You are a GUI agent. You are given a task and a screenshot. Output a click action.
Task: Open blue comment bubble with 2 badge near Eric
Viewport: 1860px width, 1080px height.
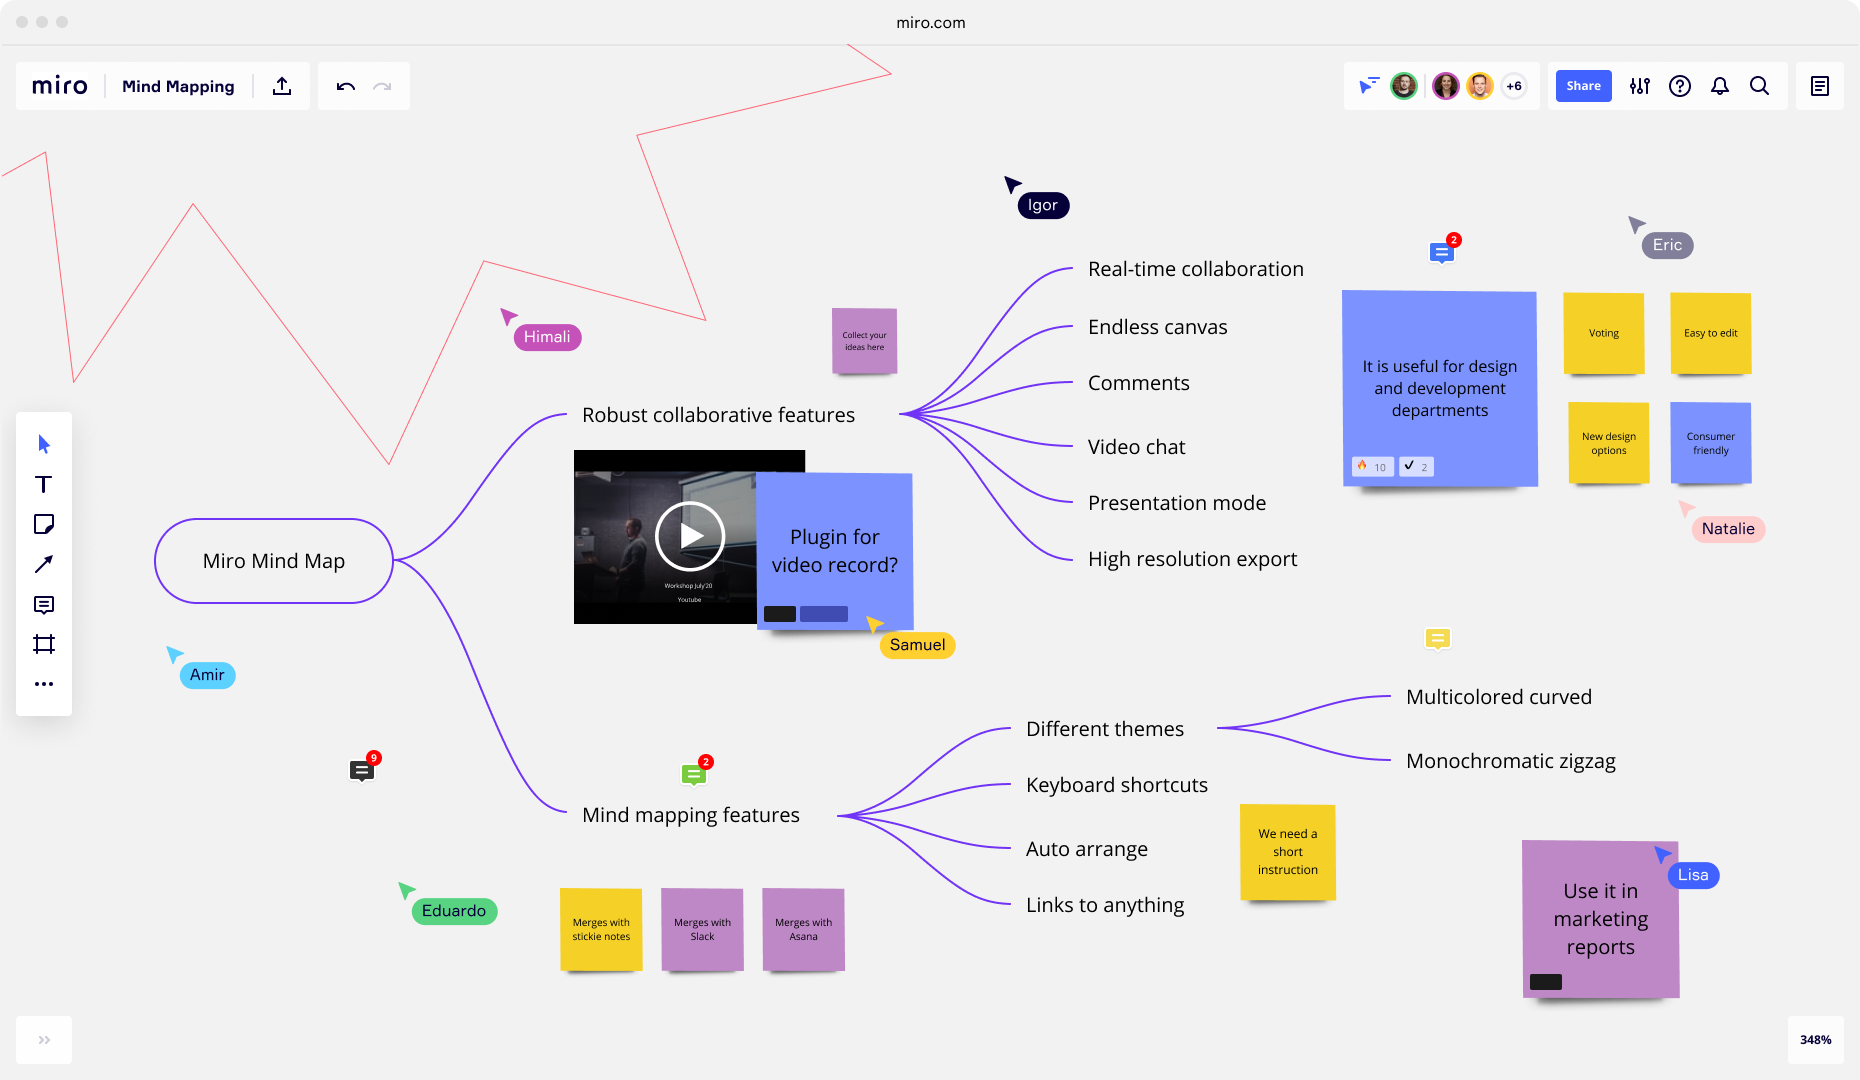(x=1442, y=252)
